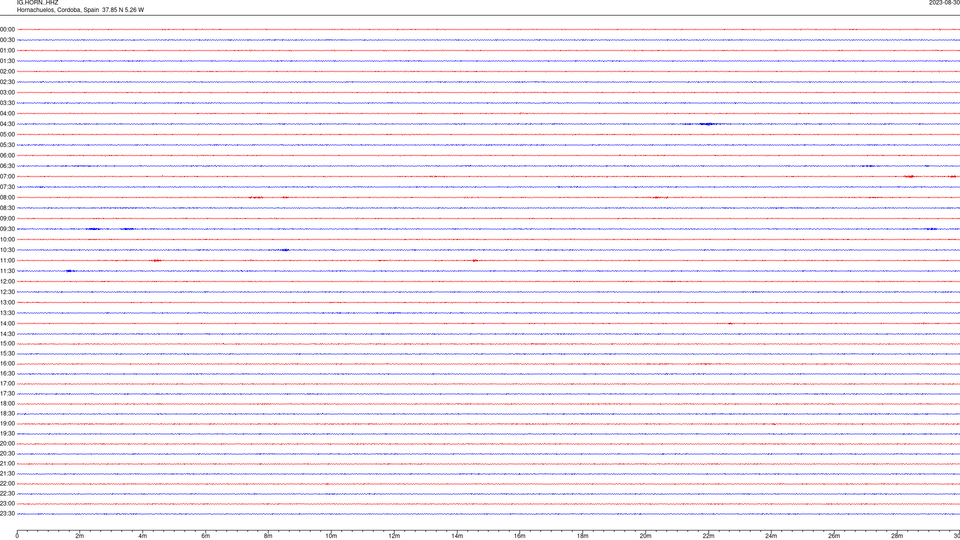This screenshot has width=960, height=540.
Task: Select the 14:30 trace label
Action: 7,334
